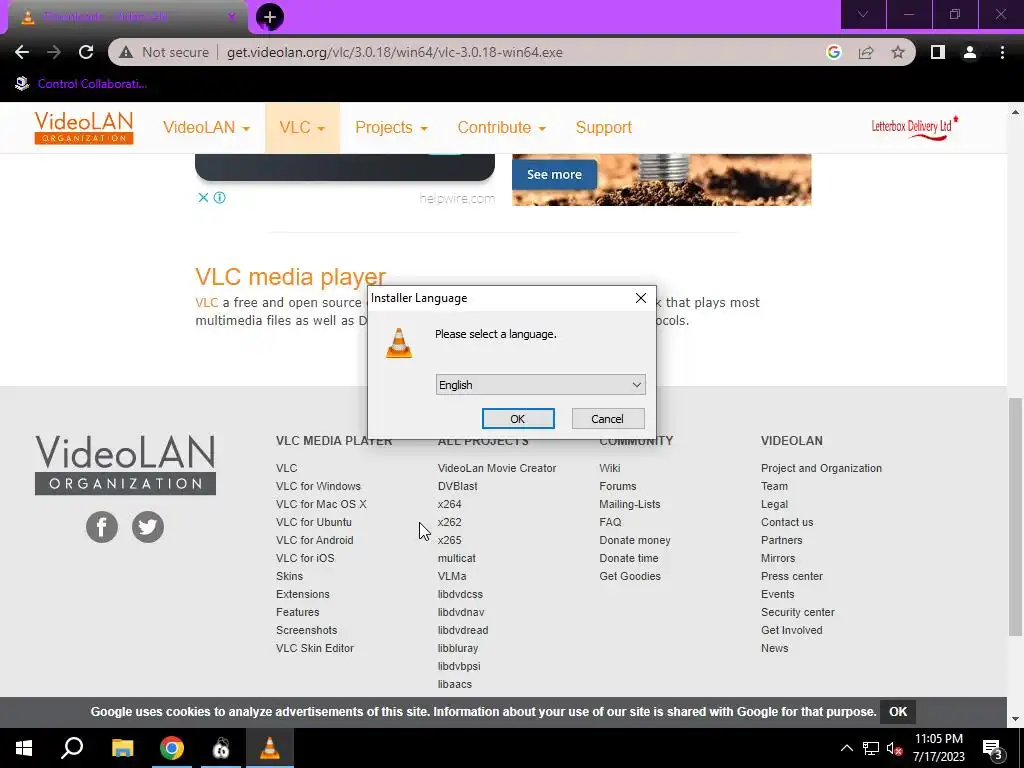Open the Wiki community link

(610, 468)
